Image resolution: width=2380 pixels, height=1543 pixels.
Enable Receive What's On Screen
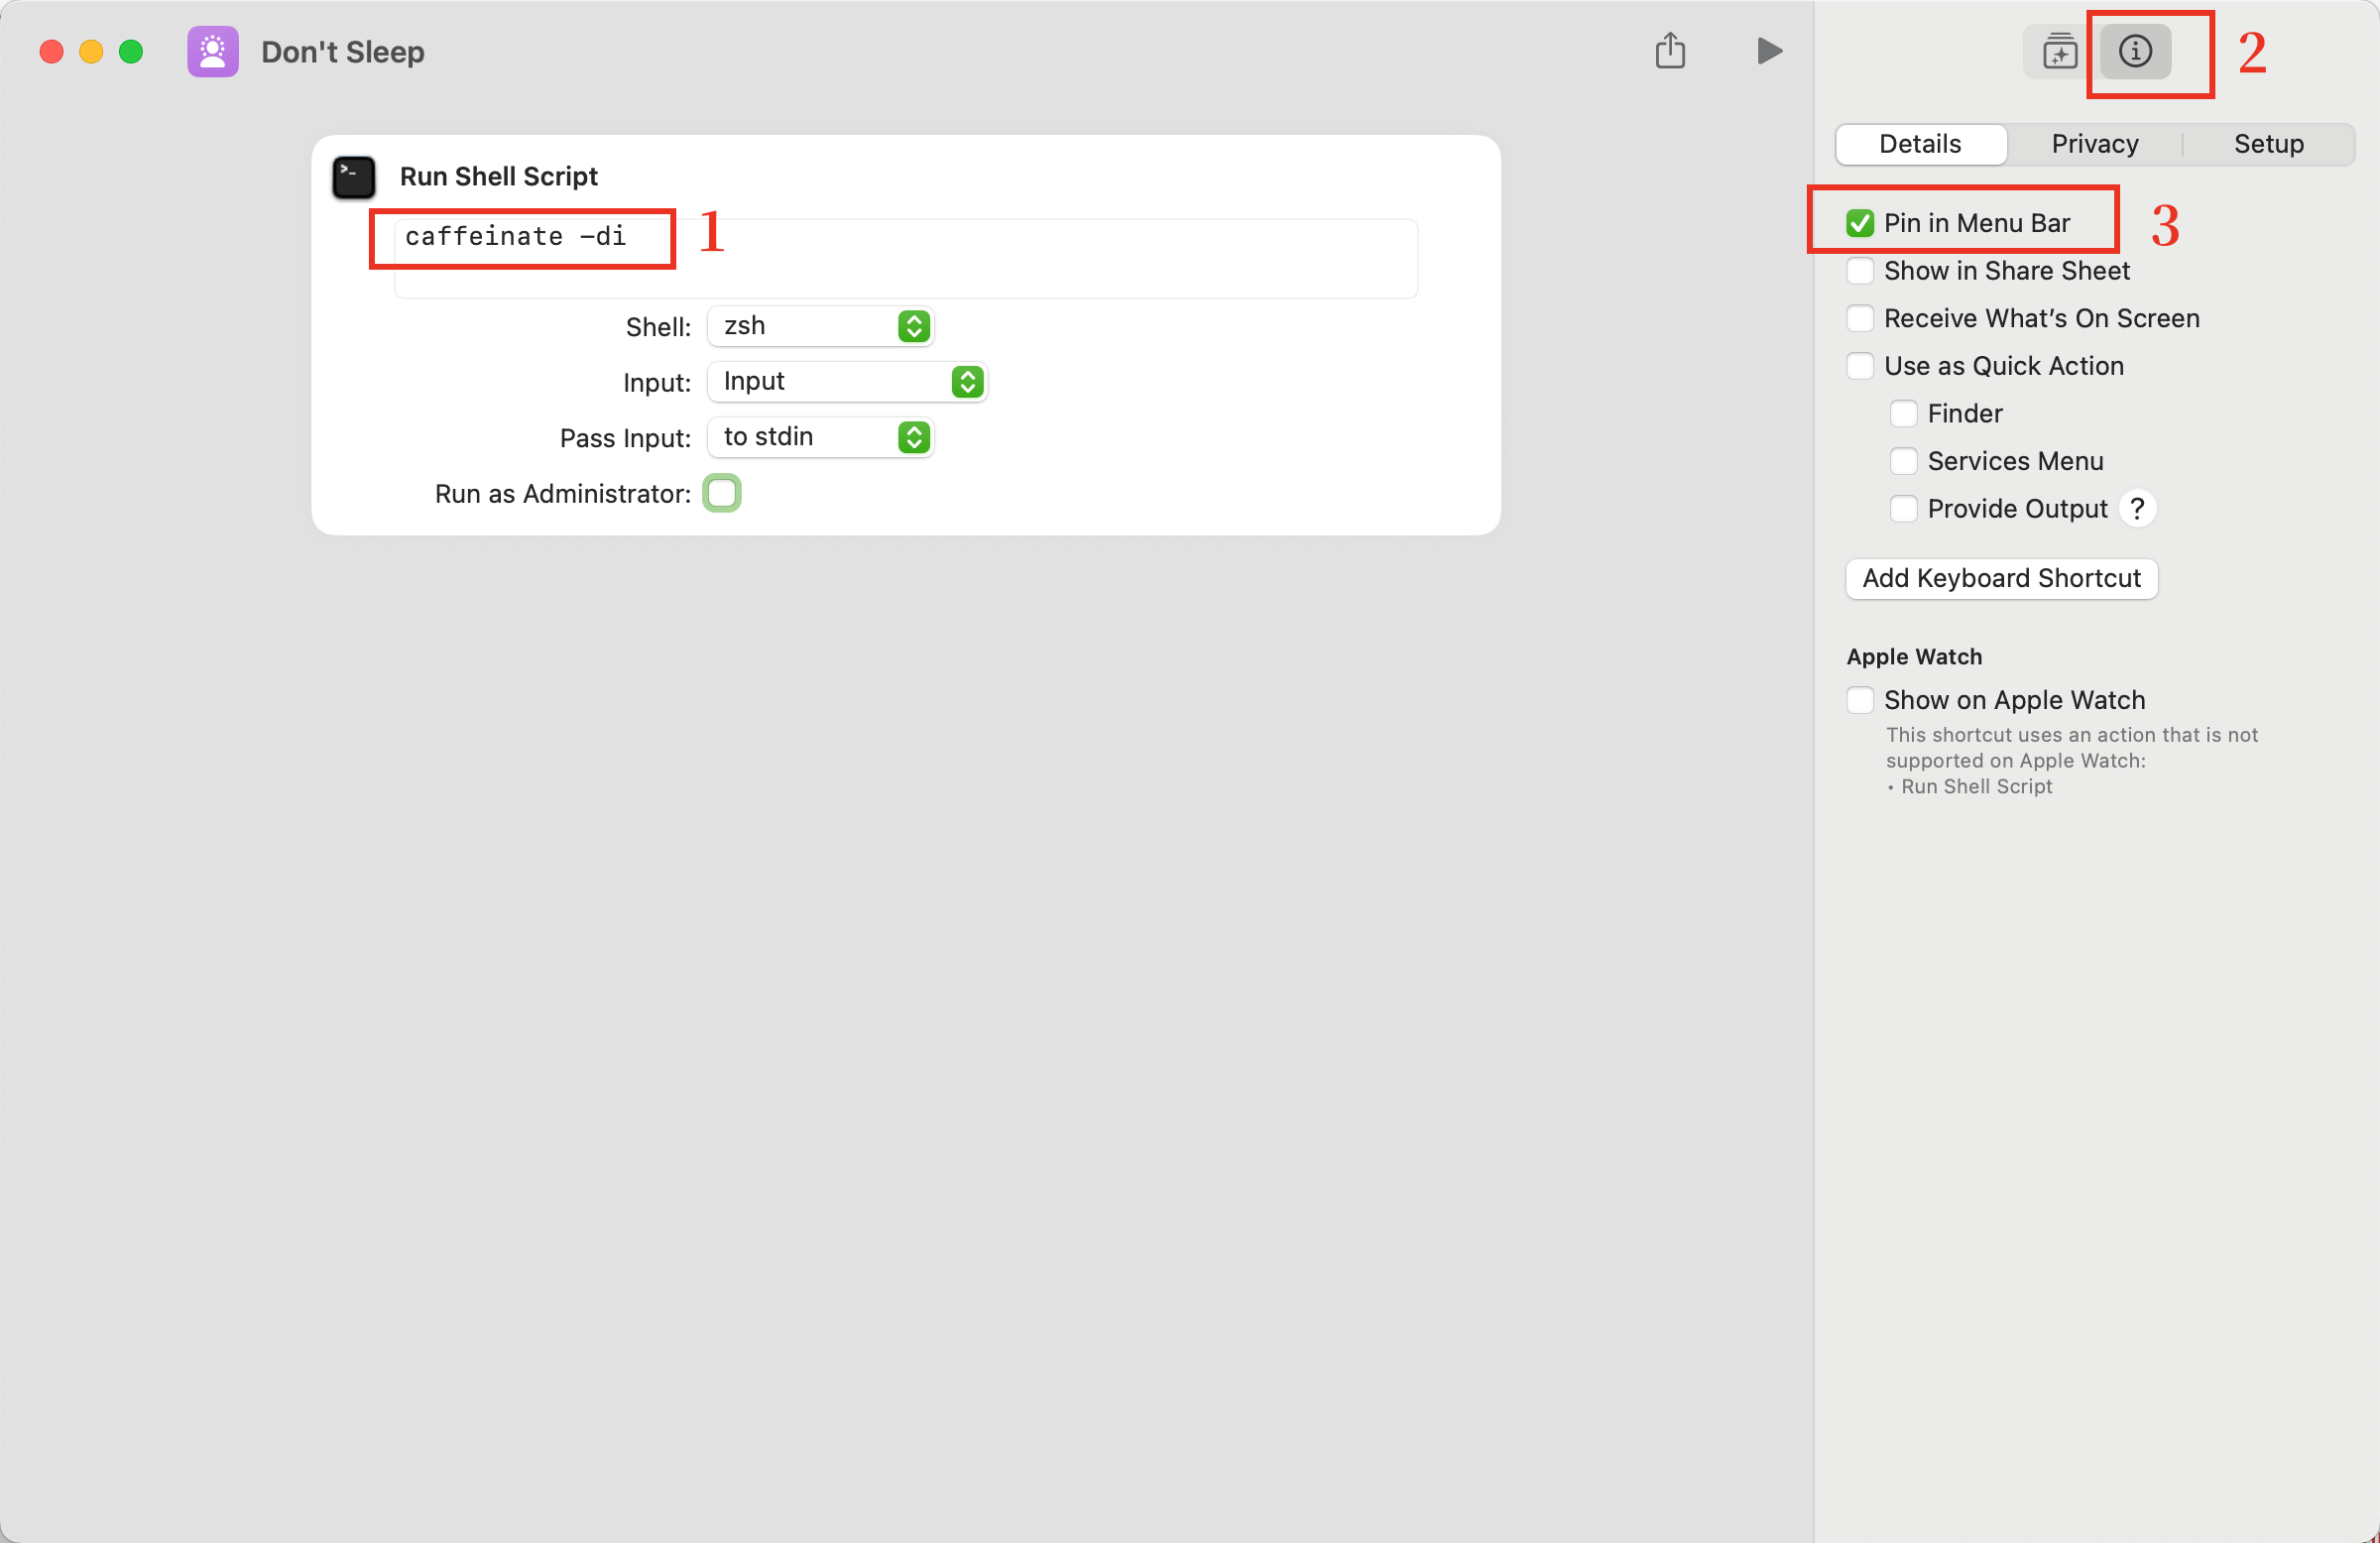pos(1860,319)
